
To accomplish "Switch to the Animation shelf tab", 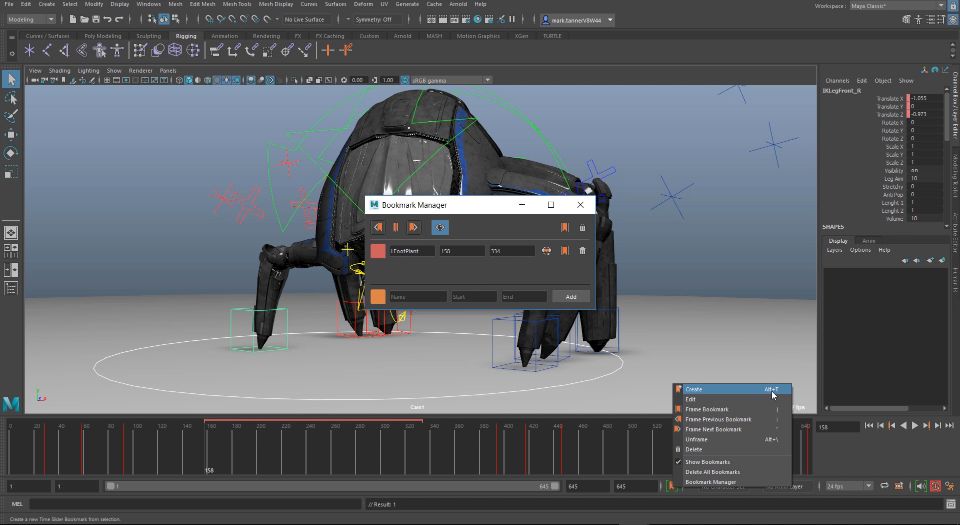I will 225,36.
